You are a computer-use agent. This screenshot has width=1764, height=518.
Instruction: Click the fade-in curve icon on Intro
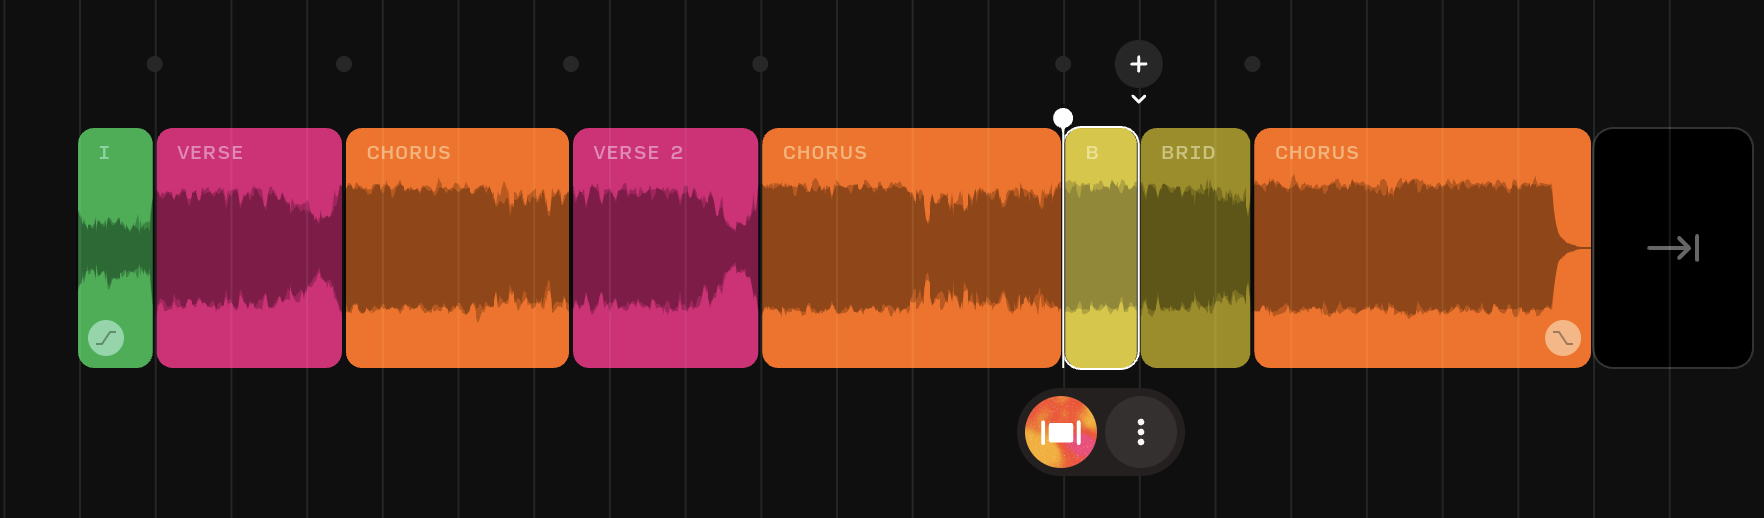(106, 338)
